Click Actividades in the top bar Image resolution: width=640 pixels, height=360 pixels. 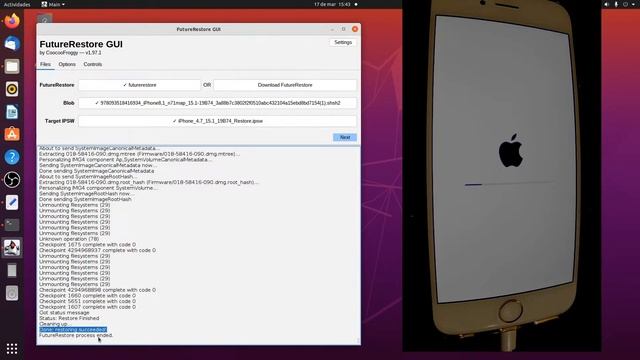click(x=17, y=4)
